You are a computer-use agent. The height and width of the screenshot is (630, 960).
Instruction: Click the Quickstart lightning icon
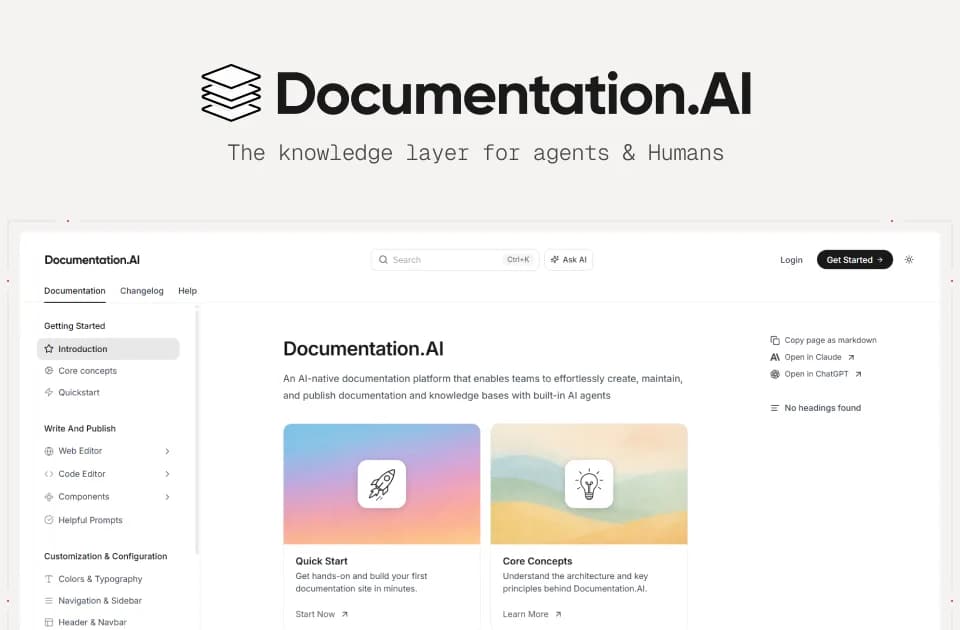click(49, 392)
